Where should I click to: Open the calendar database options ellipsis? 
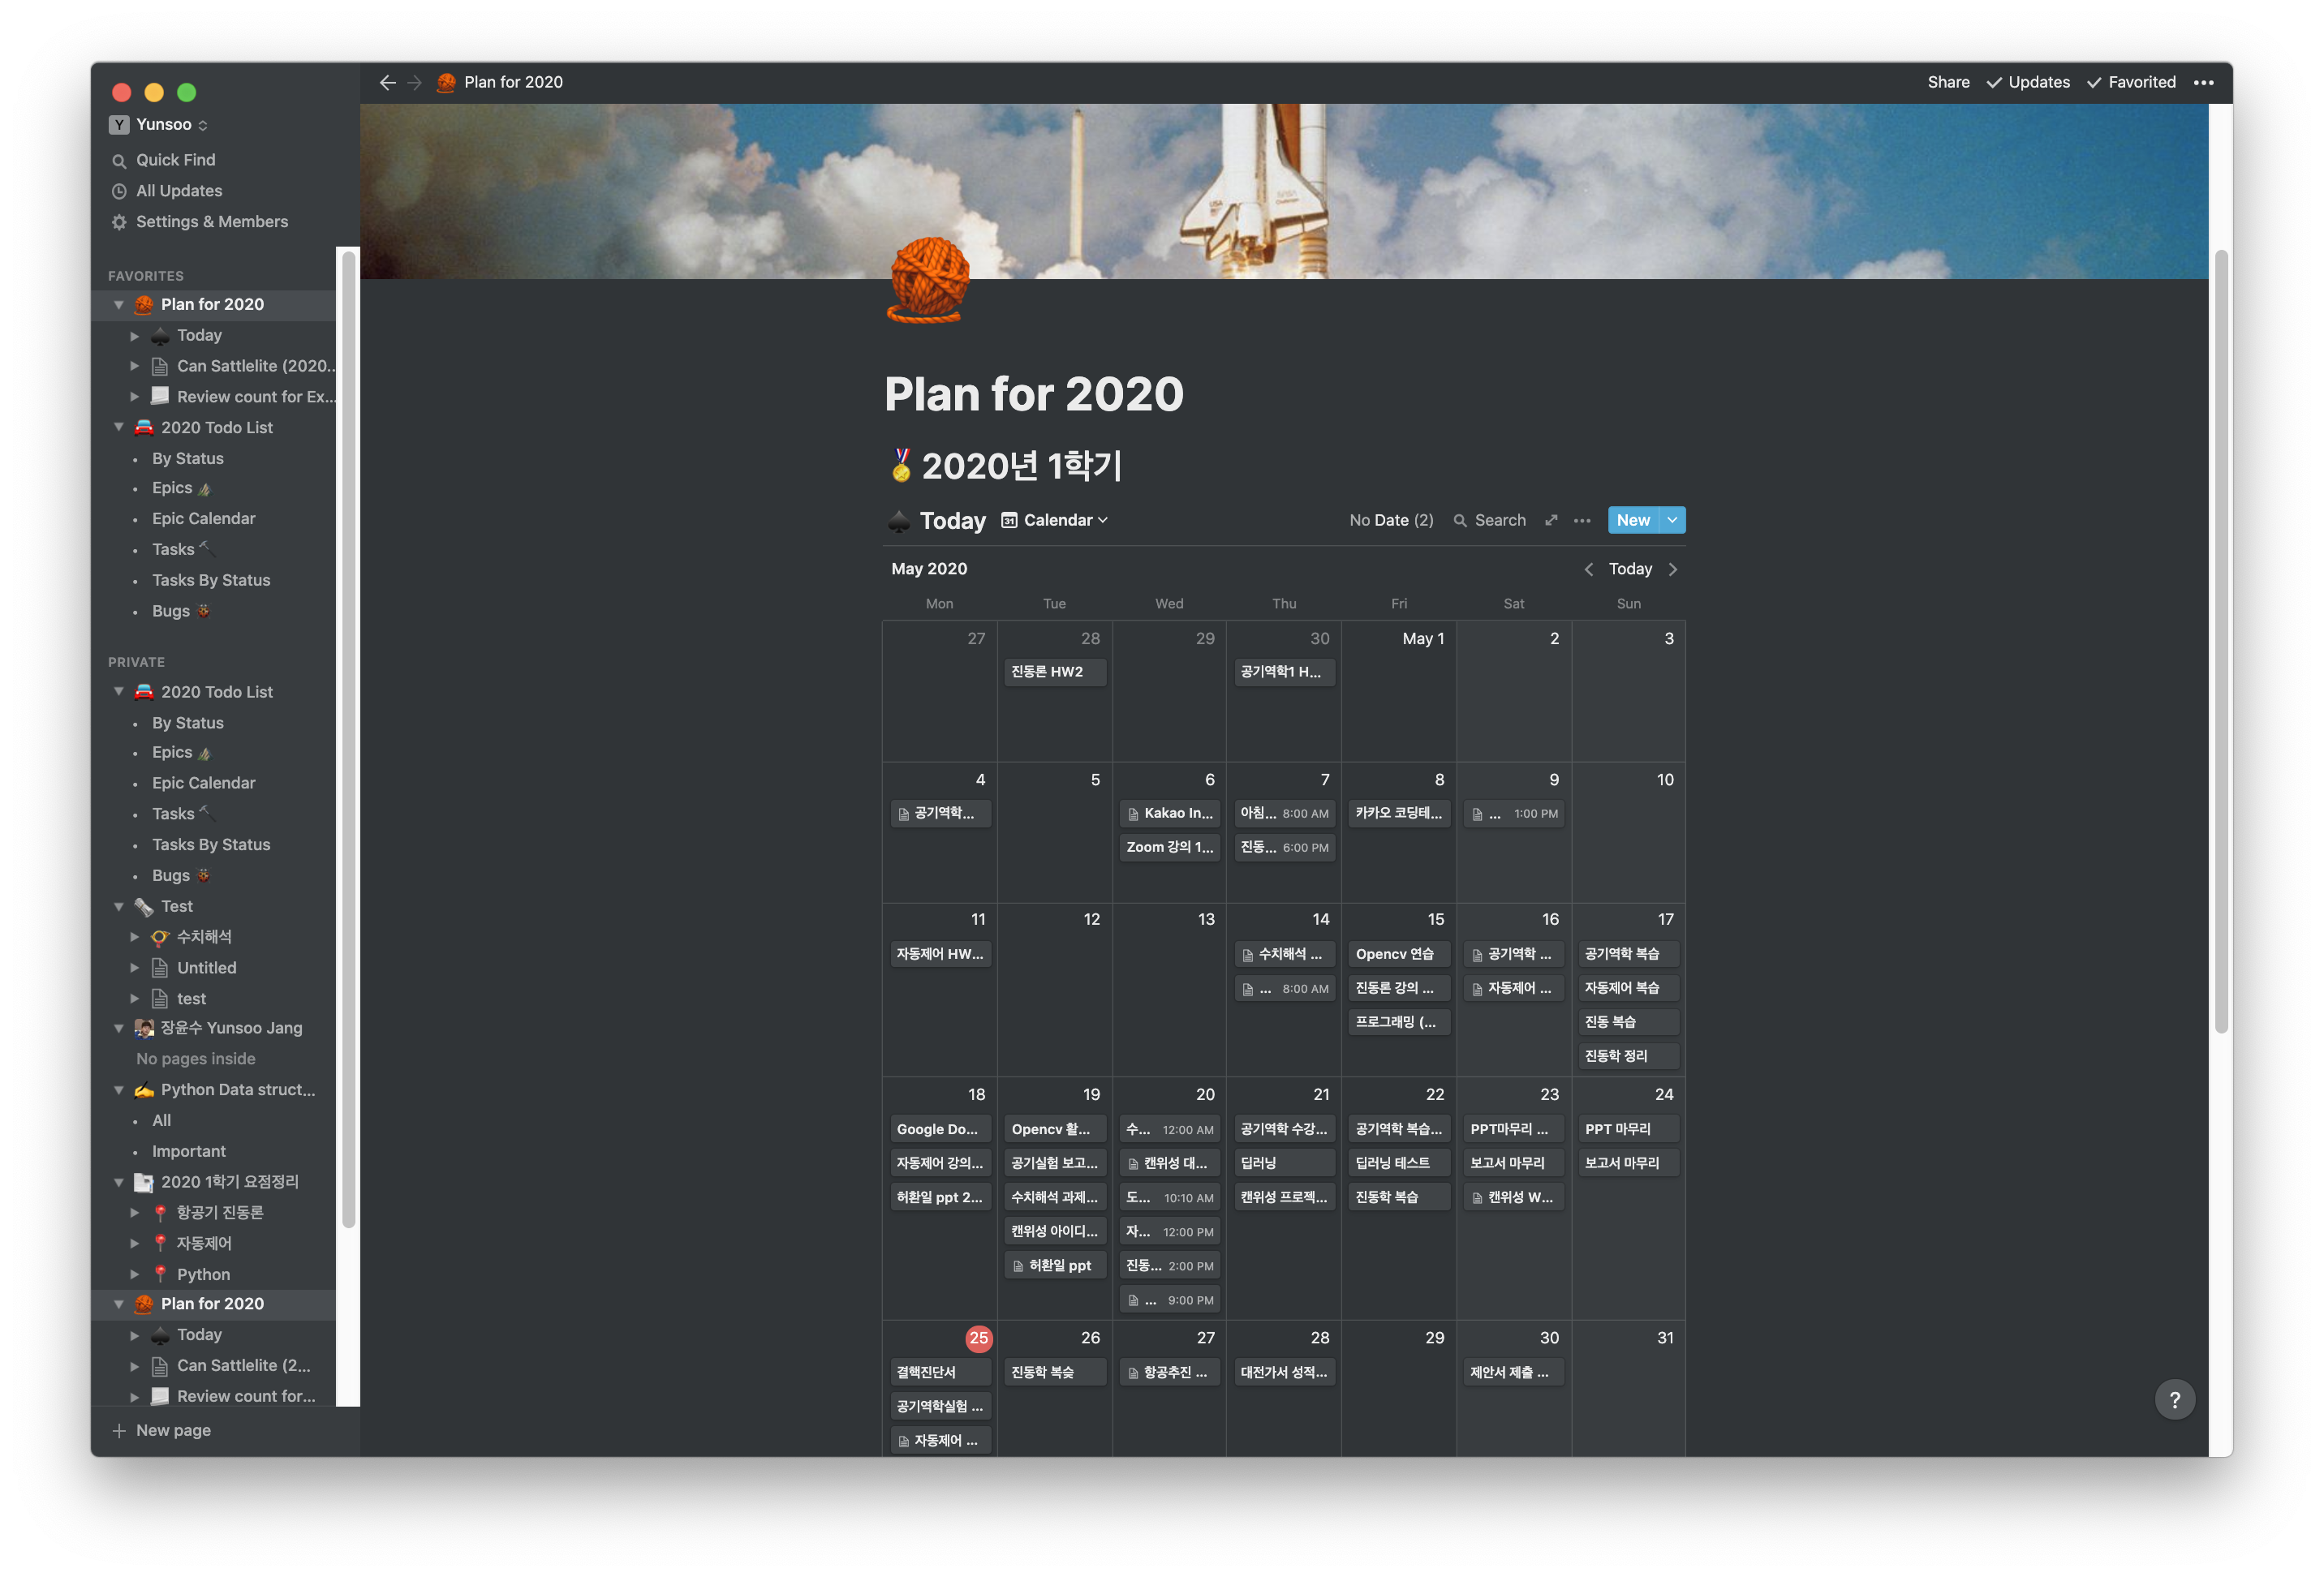click(x=1582, y=520)
